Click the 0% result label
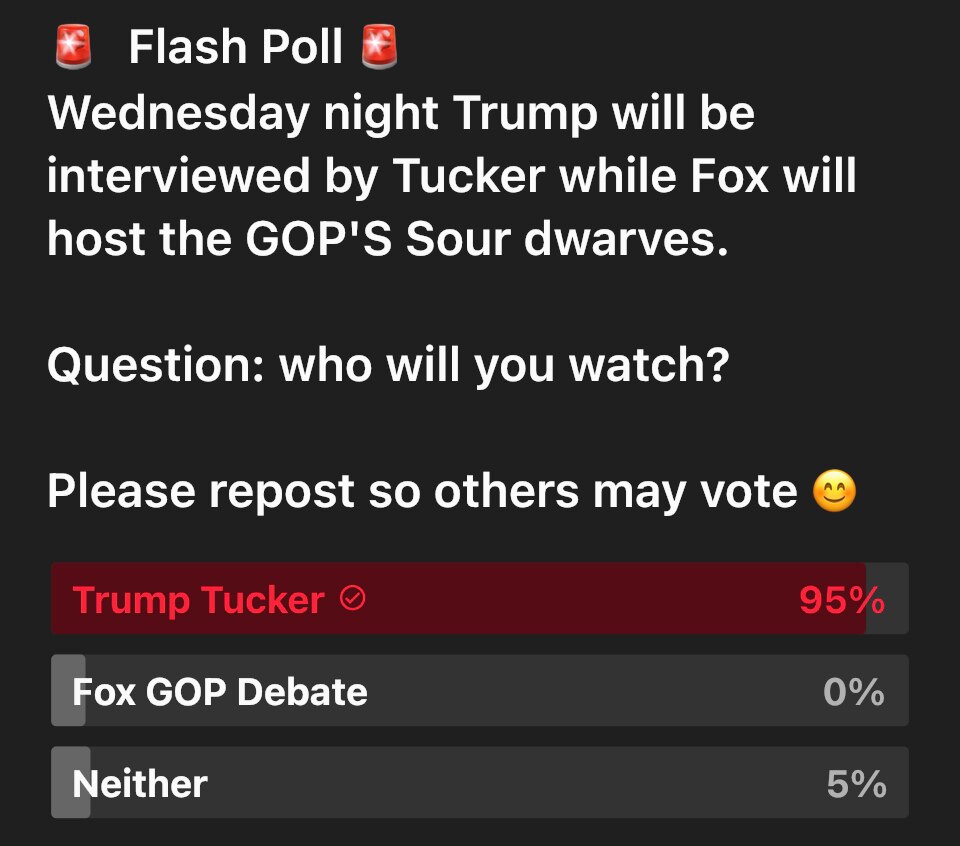Image resolution: width=960 pixels, height=846 pixels. (854, 691)
